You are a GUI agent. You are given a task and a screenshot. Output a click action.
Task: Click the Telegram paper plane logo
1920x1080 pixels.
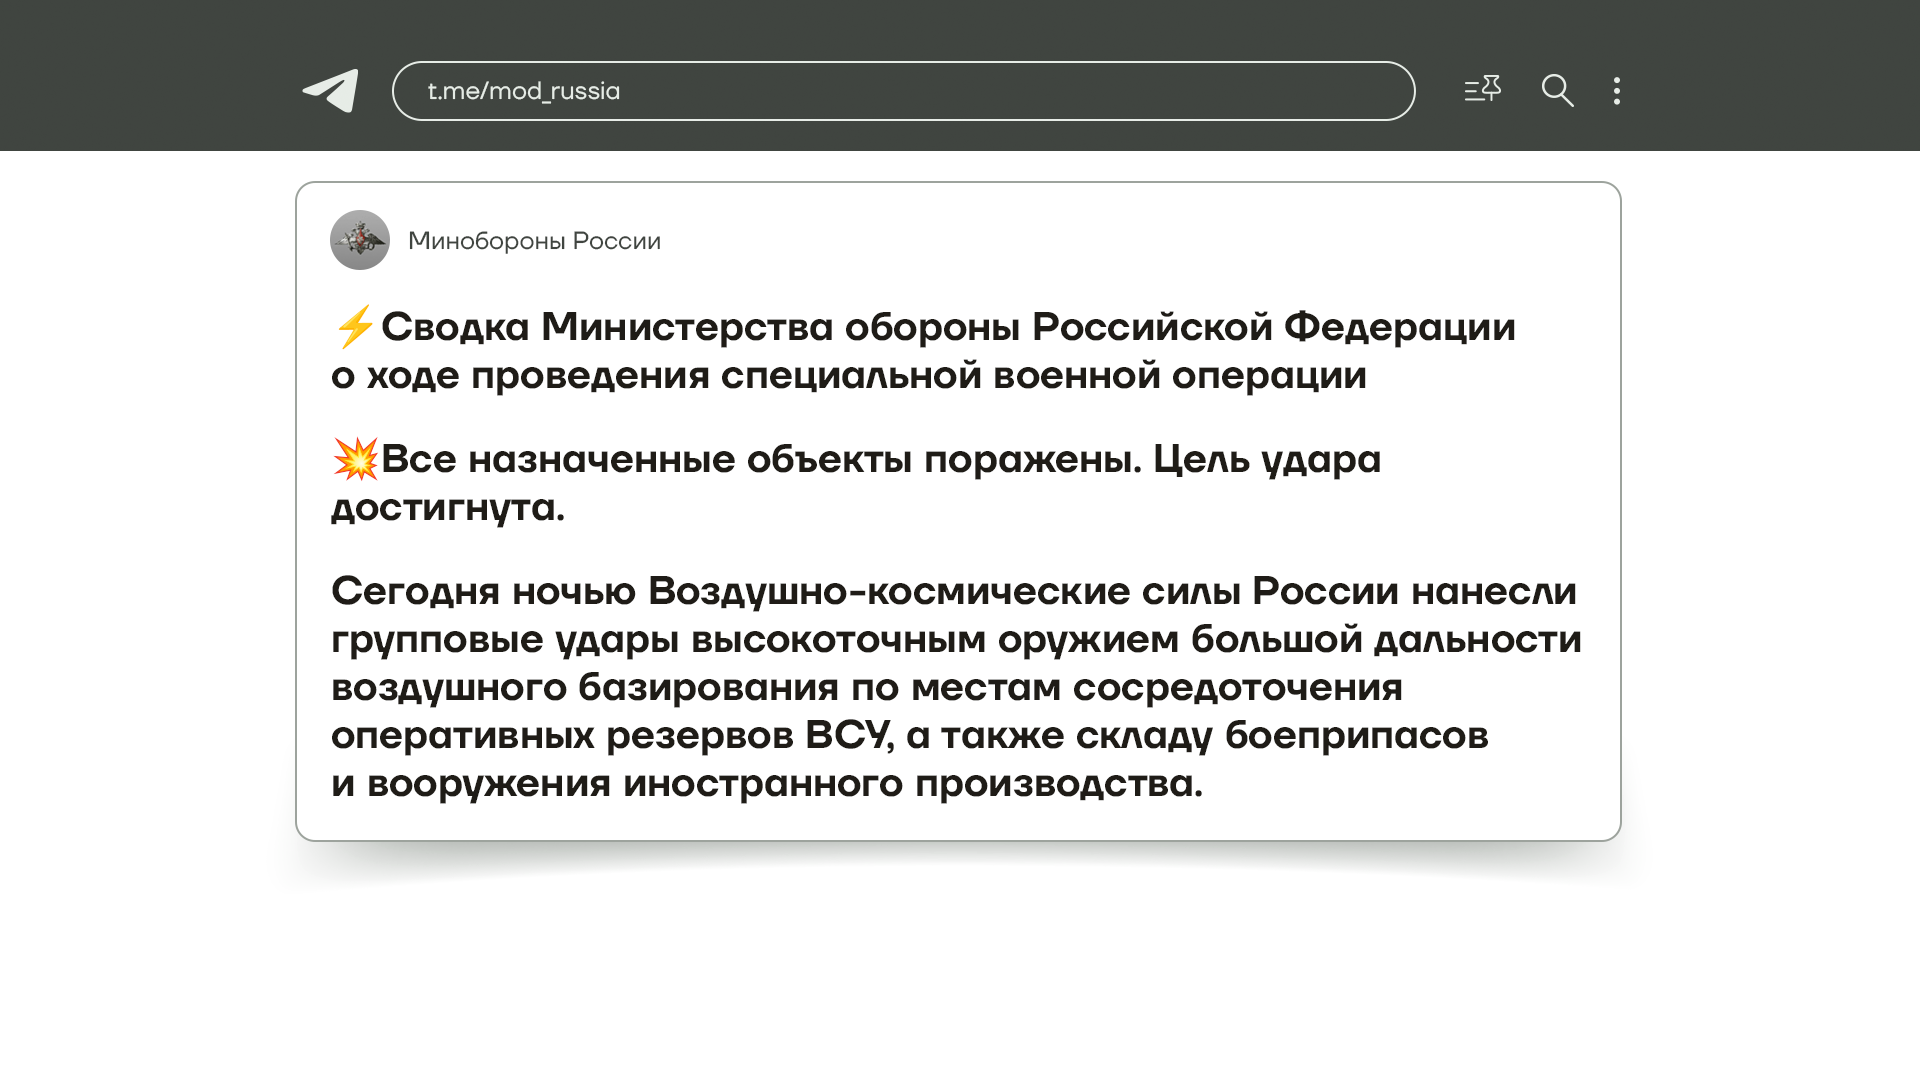[x=331, y=91]
